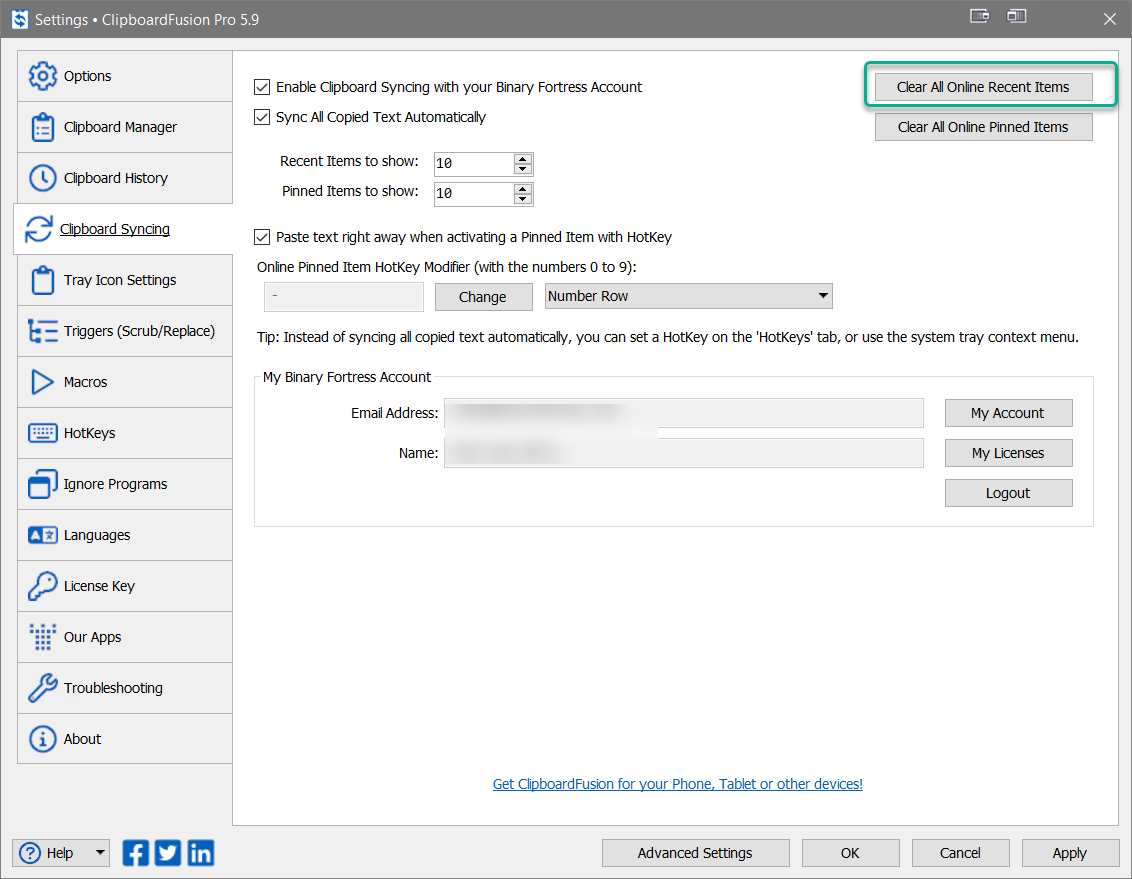The image size is (1132, 879).
Task: Select the Ignore Programs tab
Action: [x=125, y=484]
